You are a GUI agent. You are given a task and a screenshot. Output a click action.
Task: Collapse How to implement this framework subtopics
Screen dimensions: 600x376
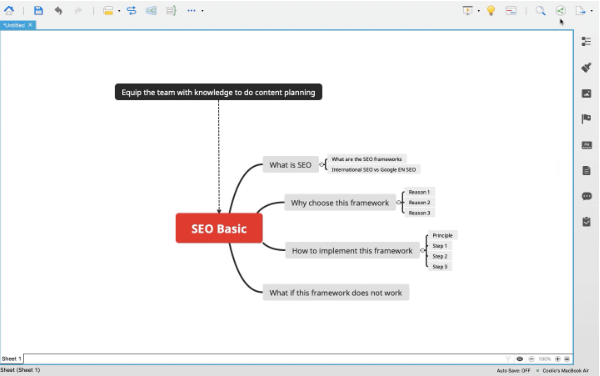point(422,251)
